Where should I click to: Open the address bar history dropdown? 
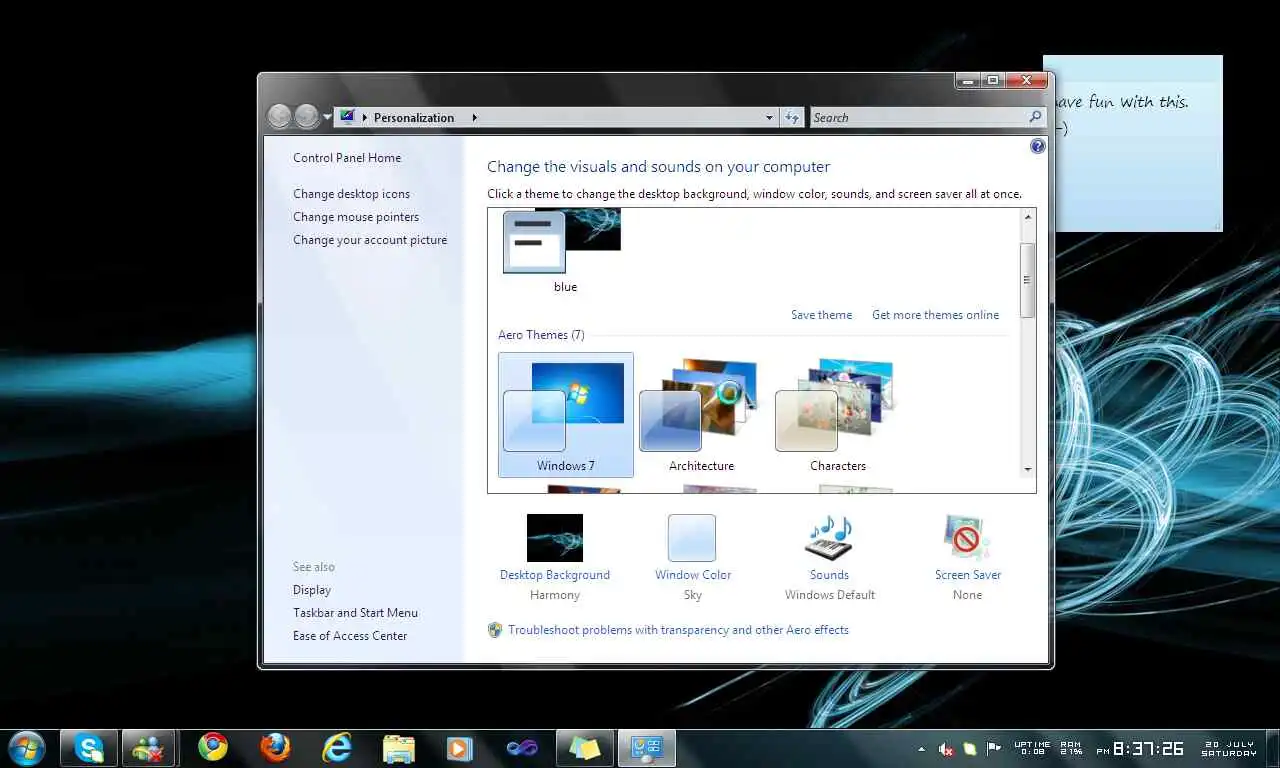pos(769,118)
